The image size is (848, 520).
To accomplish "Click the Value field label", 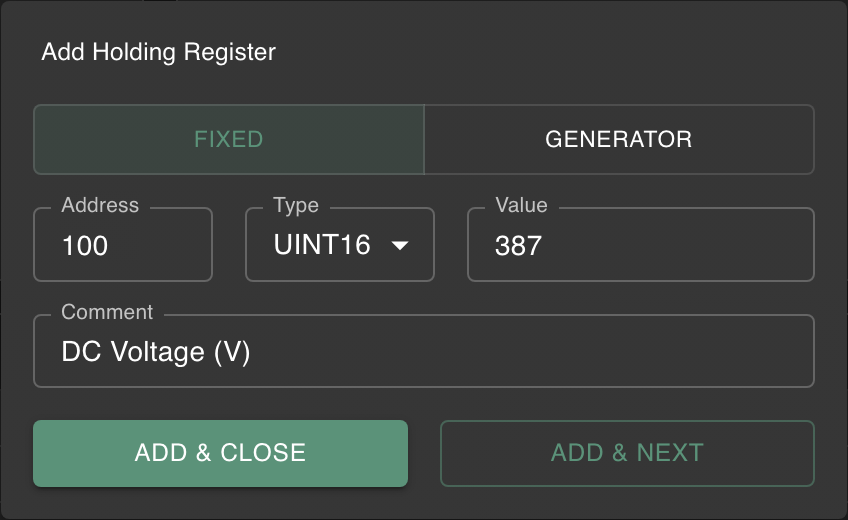I will tap(521, 205).
